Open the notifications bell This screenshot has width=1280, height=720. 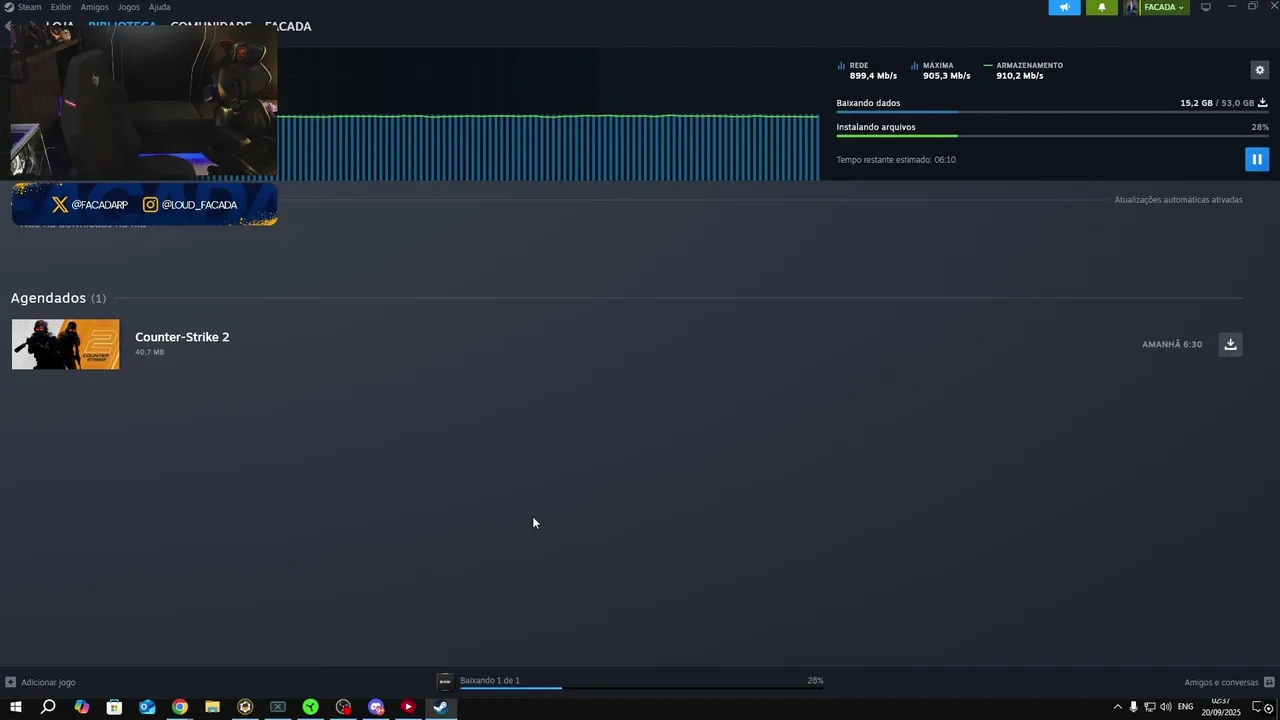pos(1102,7)
